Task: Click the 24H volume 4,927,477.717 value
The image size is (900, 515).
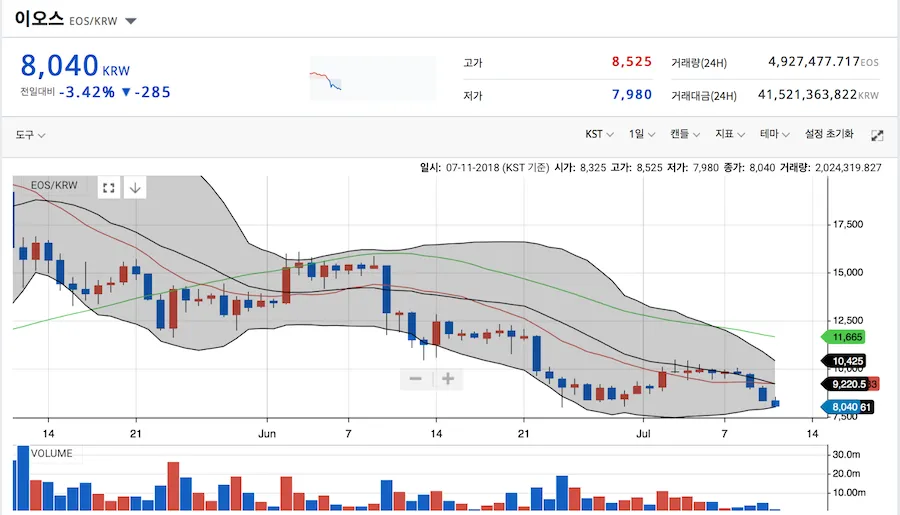Action: click(x=814, y=61)
